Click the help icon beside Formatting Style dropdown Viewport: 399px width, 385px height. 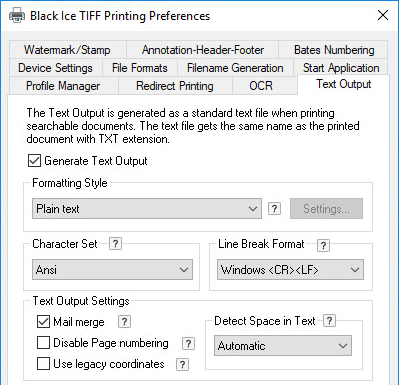[x=274, y=209]
